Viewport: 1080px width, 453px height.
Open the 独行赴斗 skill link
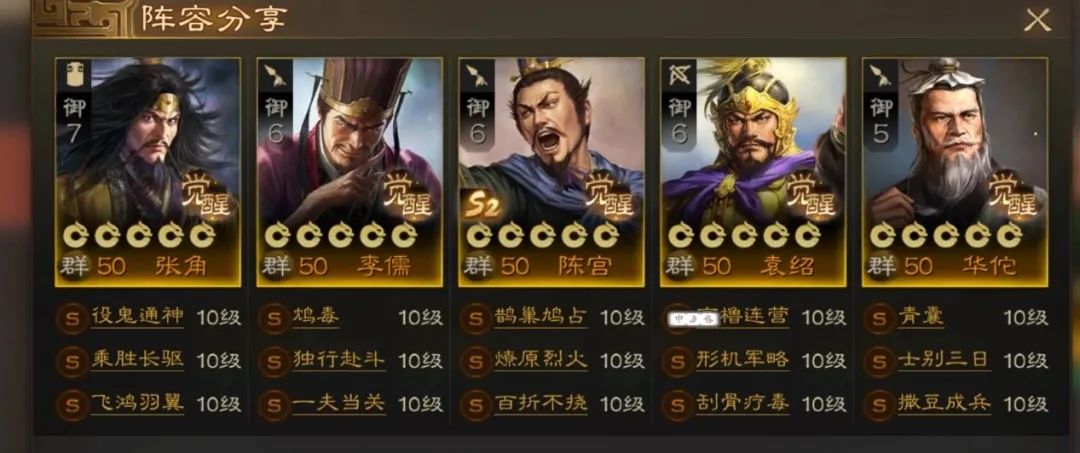pos(339,359)
